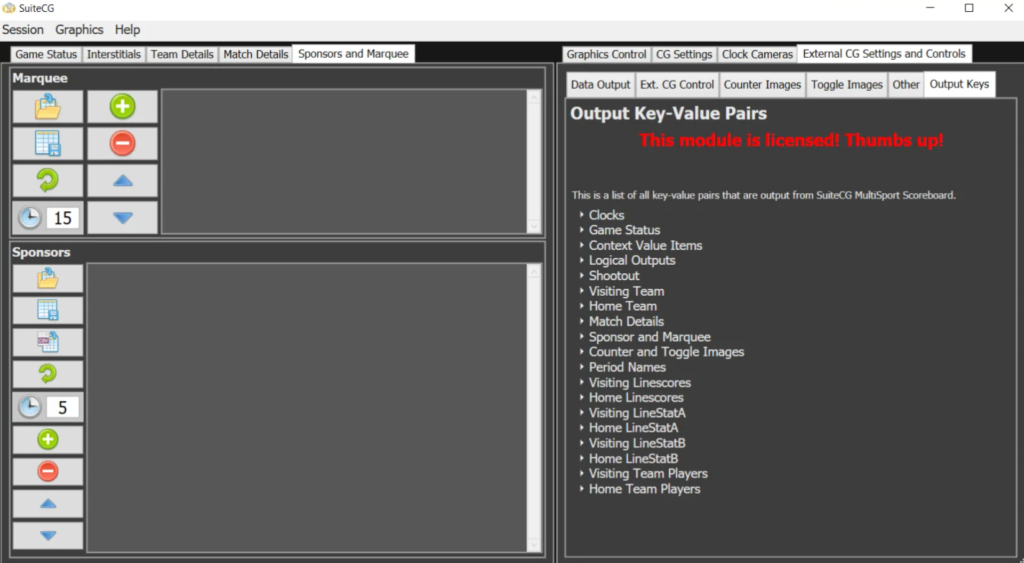1024x563 pixels.
Task: Expand the Home Team Players node
Action: pyautogui.click(x=581, y=489)
